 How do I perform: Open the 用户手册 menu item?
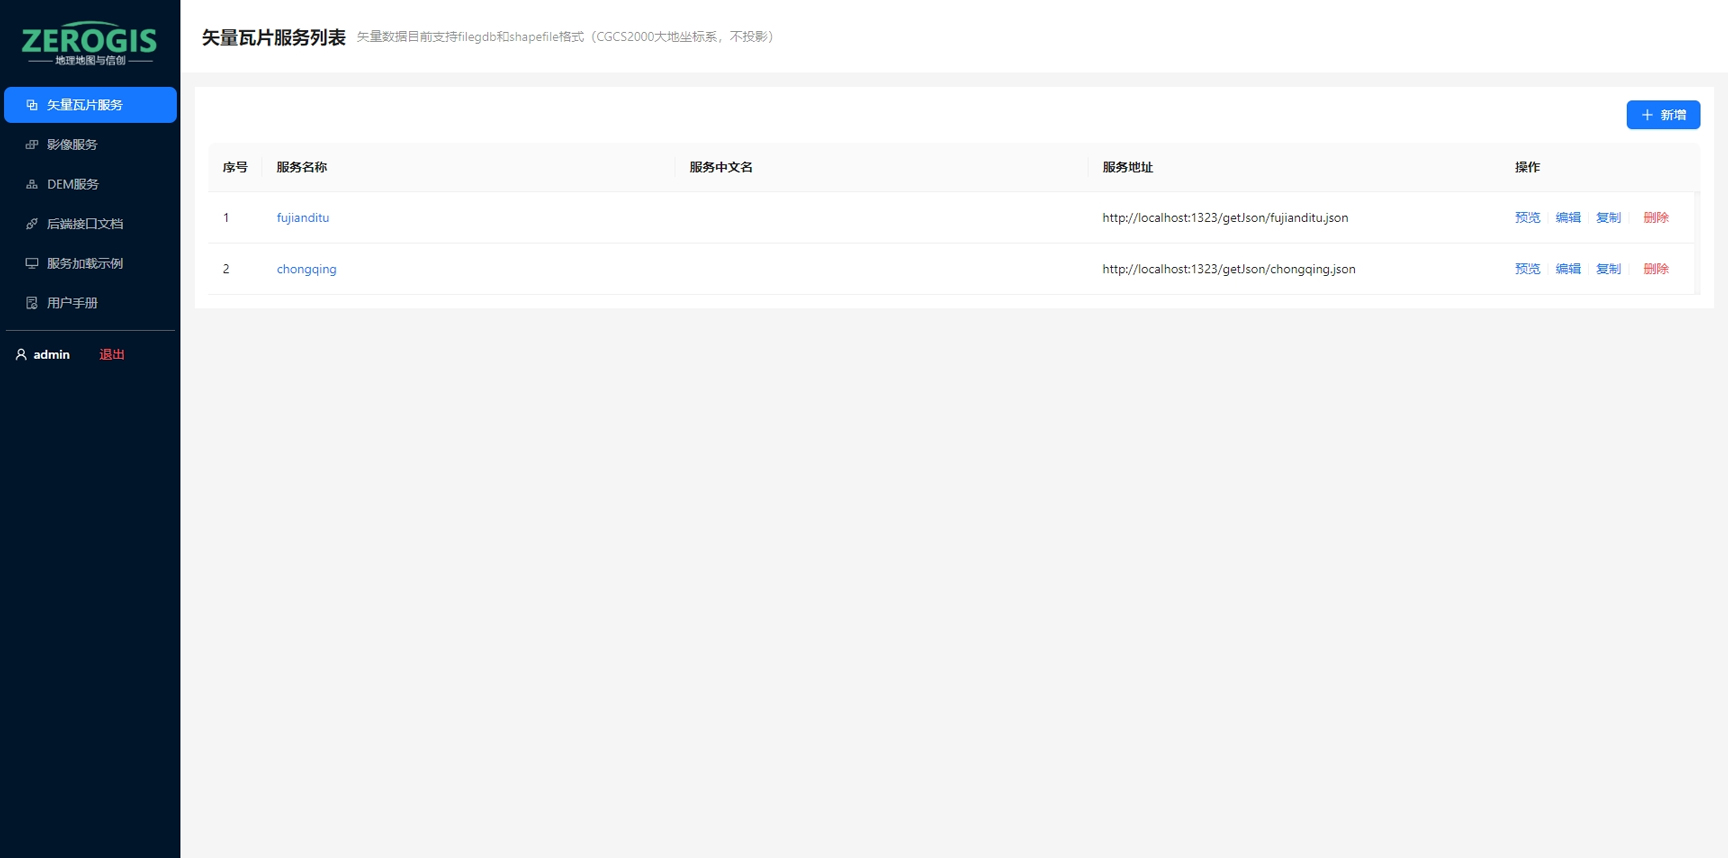90,303
